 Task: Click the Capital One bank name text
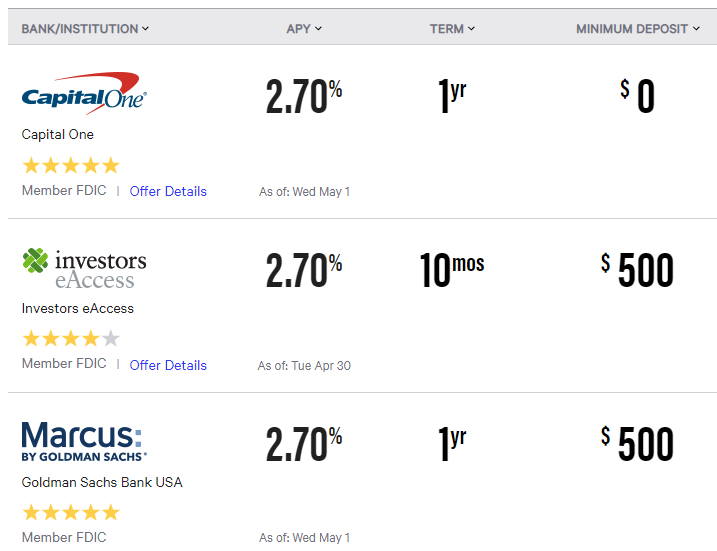pyautogui.click(x=58, y=134)
